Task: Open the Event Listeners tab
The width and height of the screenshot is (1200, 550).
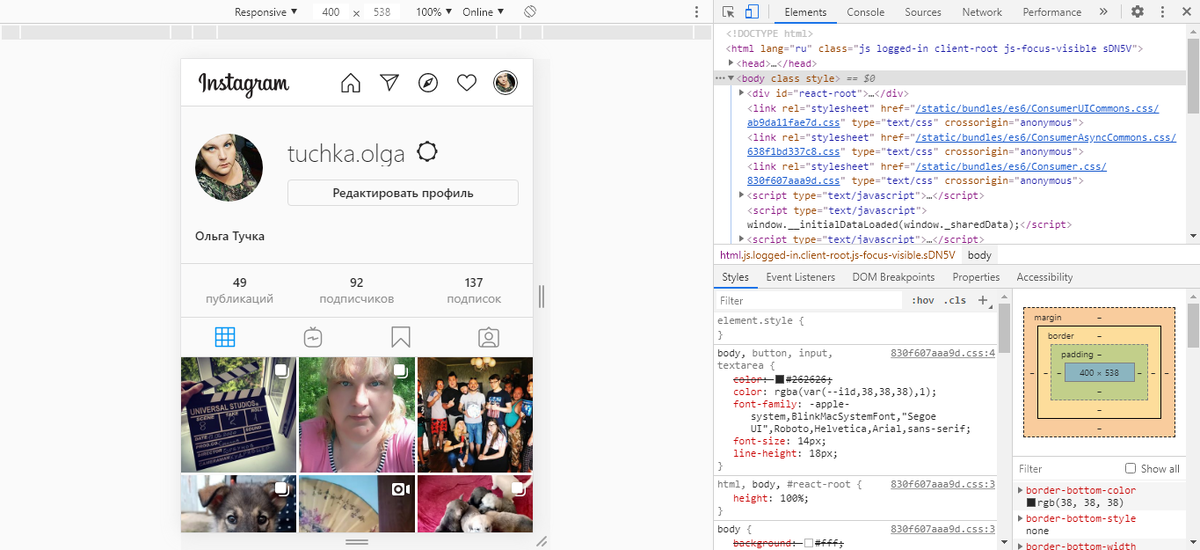Action: 800,277
